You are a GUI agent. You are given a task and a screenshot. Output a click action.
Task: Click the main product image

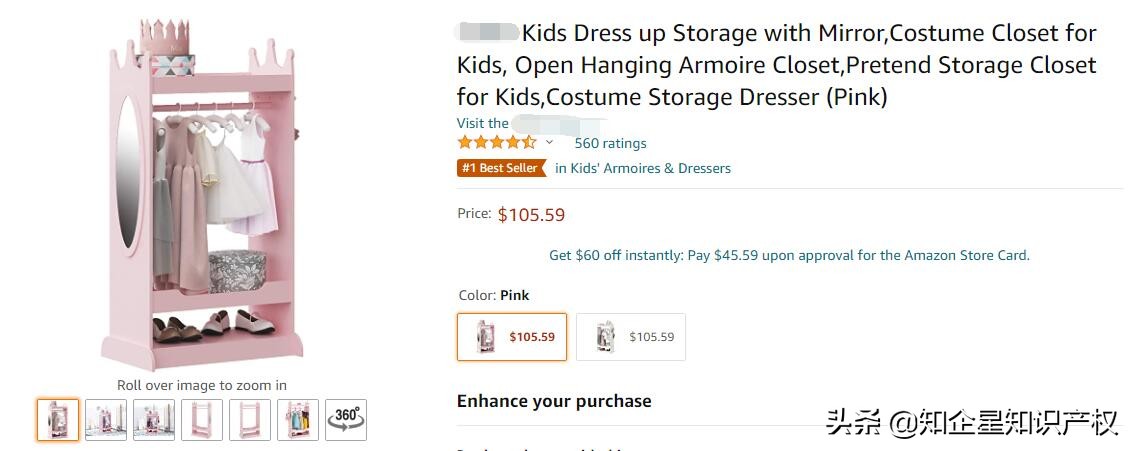(x=200, y=200)
